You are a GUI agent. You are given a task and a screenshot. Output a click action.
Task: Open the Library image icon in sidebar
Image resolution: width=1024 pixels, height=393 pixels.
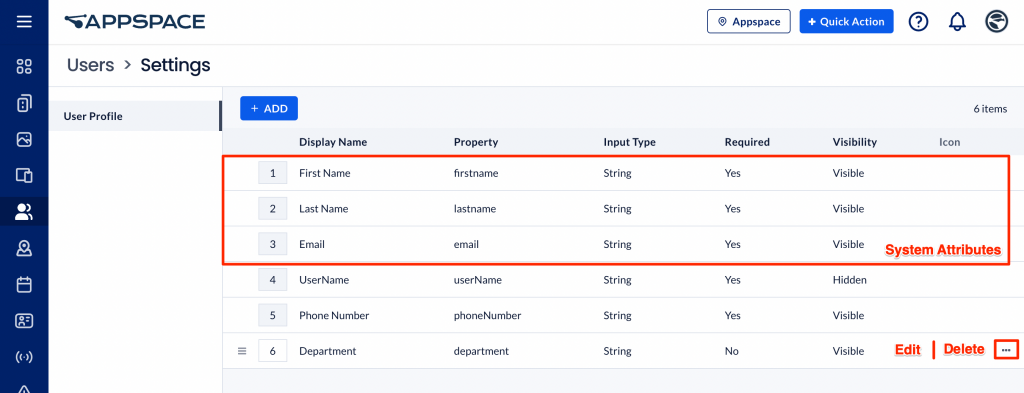(24, 139)
